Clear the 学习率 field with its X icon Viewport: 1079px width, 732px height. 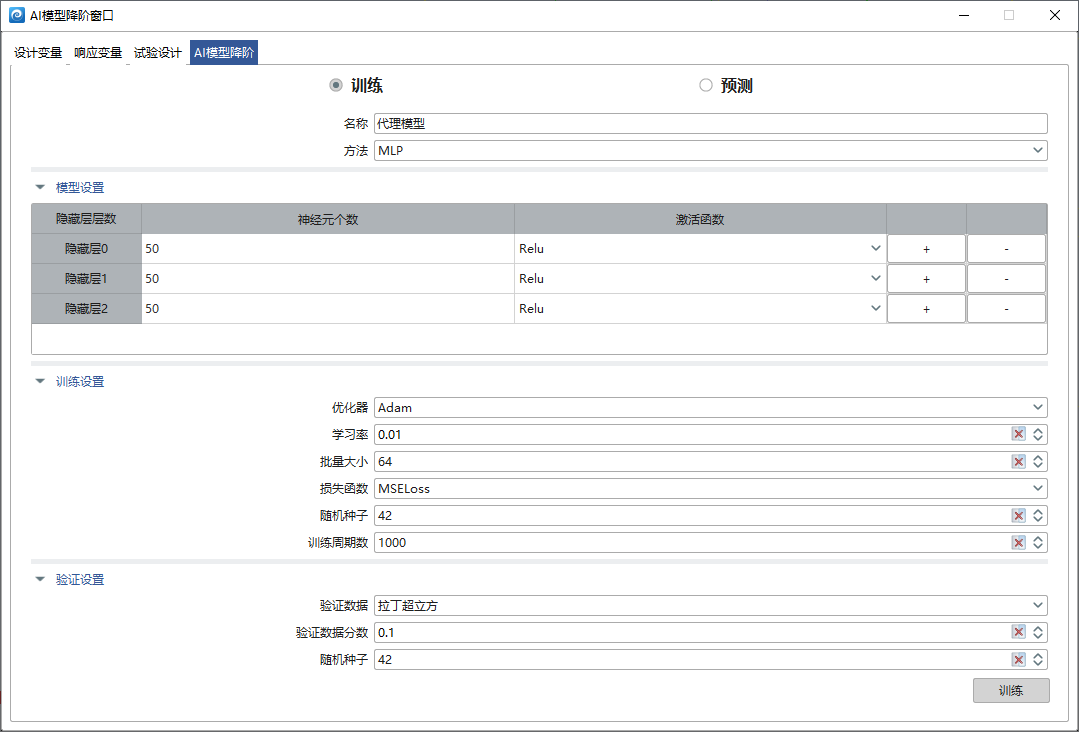coord(1018,434)
